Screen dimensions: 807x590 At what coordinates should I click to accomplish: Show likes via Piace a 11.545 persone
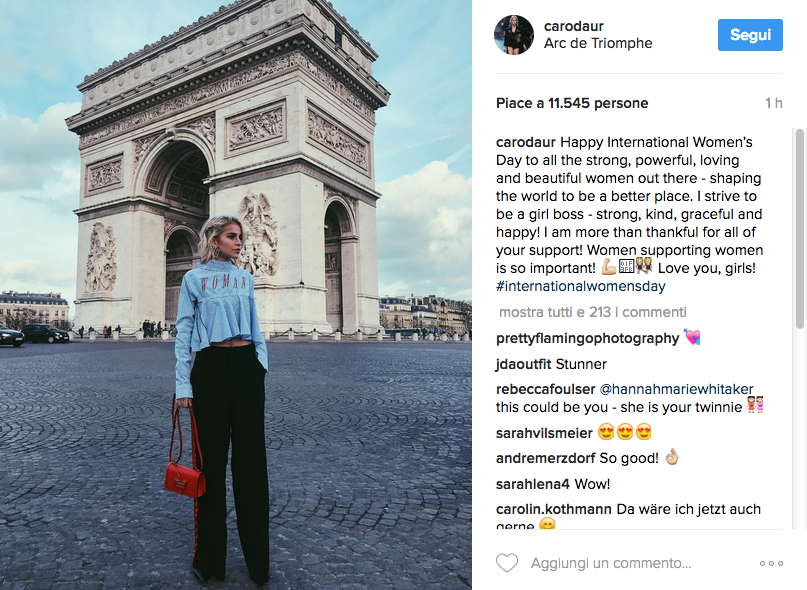572,103
